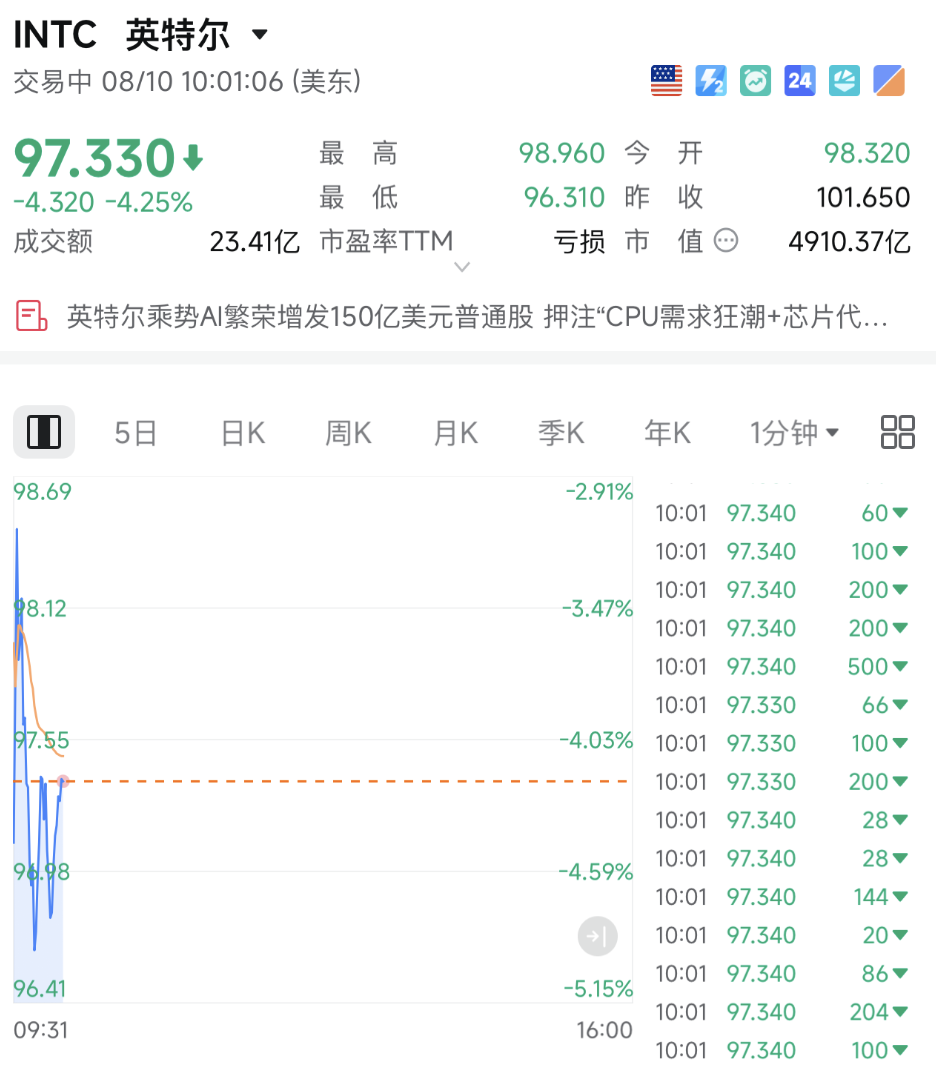Tap the -4.25% change percentage
The width and height of the screenshot is (936, 1072).
148,202
